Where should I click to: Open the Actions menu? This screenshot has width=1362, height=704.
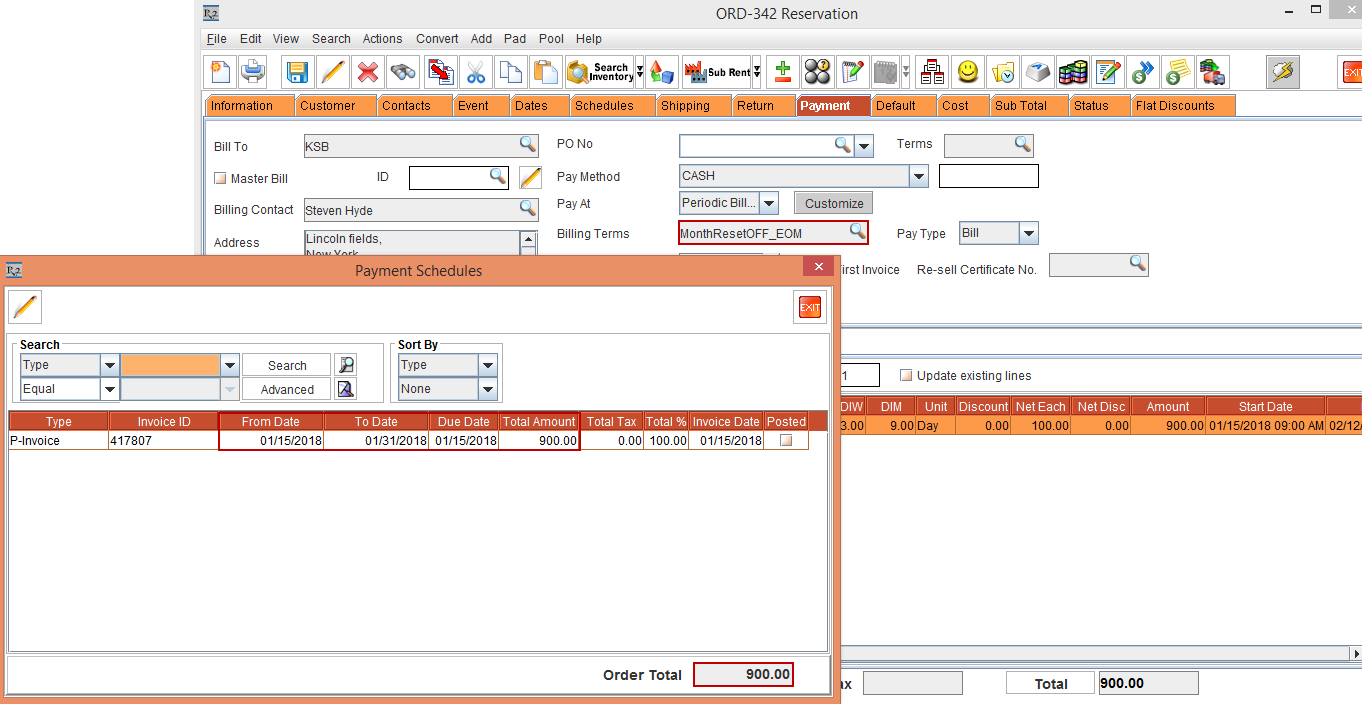[x=382, y=39]
